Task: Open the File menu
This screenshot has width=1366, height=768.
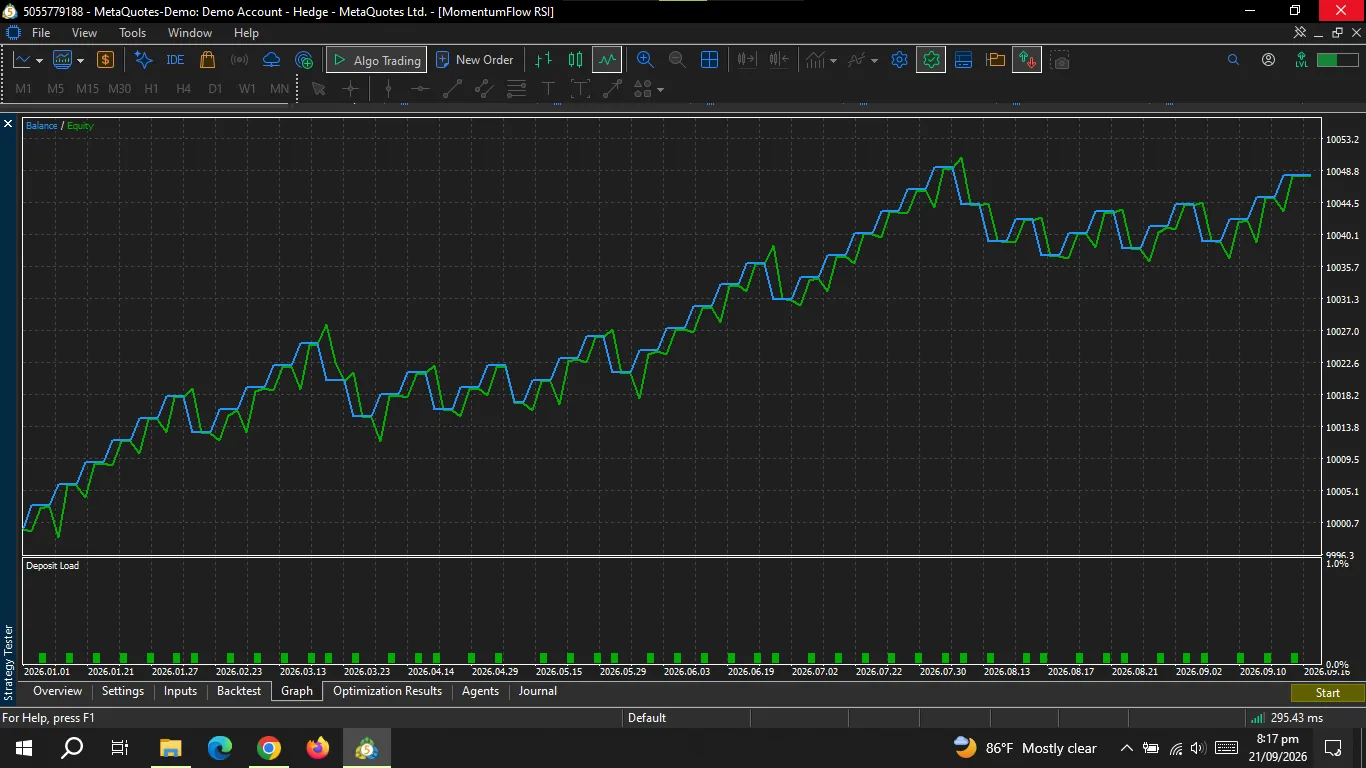Action: point(41,33)
